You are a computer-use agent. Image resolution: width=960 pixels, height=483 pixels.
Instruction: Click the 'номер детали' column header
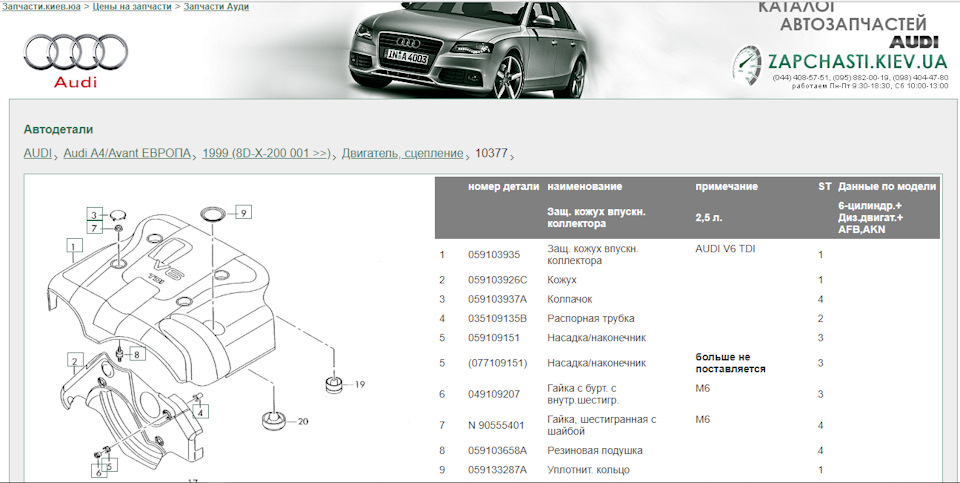(503, 187)
